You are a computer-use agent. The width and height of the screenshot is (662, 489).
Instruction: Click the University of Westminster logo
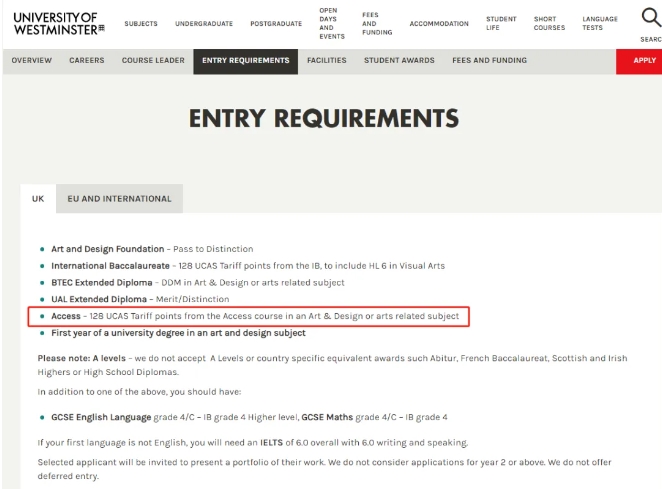pyautogui.click(x=58, y=23)
